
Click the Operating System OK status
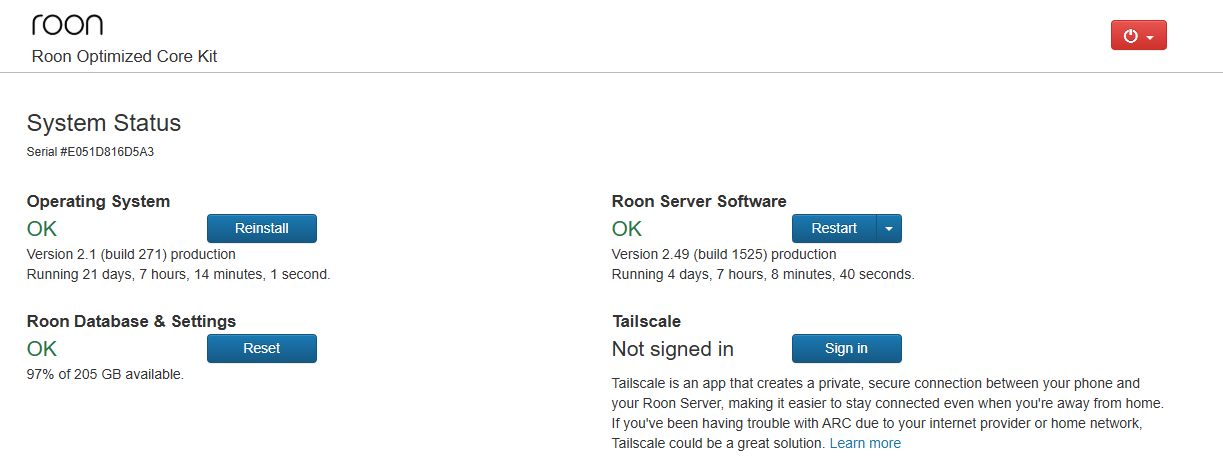point(42,229)
